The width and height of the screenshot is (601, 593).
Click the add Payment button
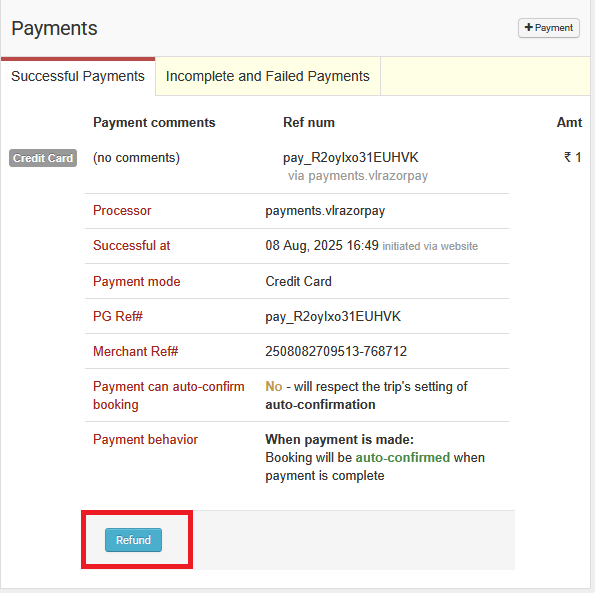[x=549, y=28]
